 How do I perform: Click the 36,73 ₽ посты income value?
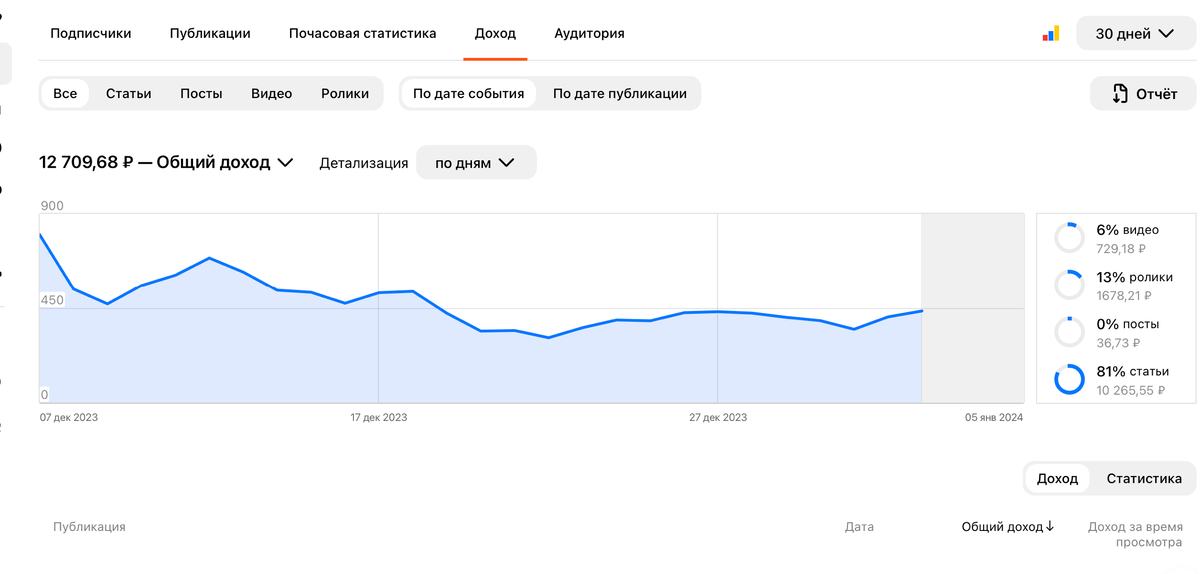coord(1119,342)
